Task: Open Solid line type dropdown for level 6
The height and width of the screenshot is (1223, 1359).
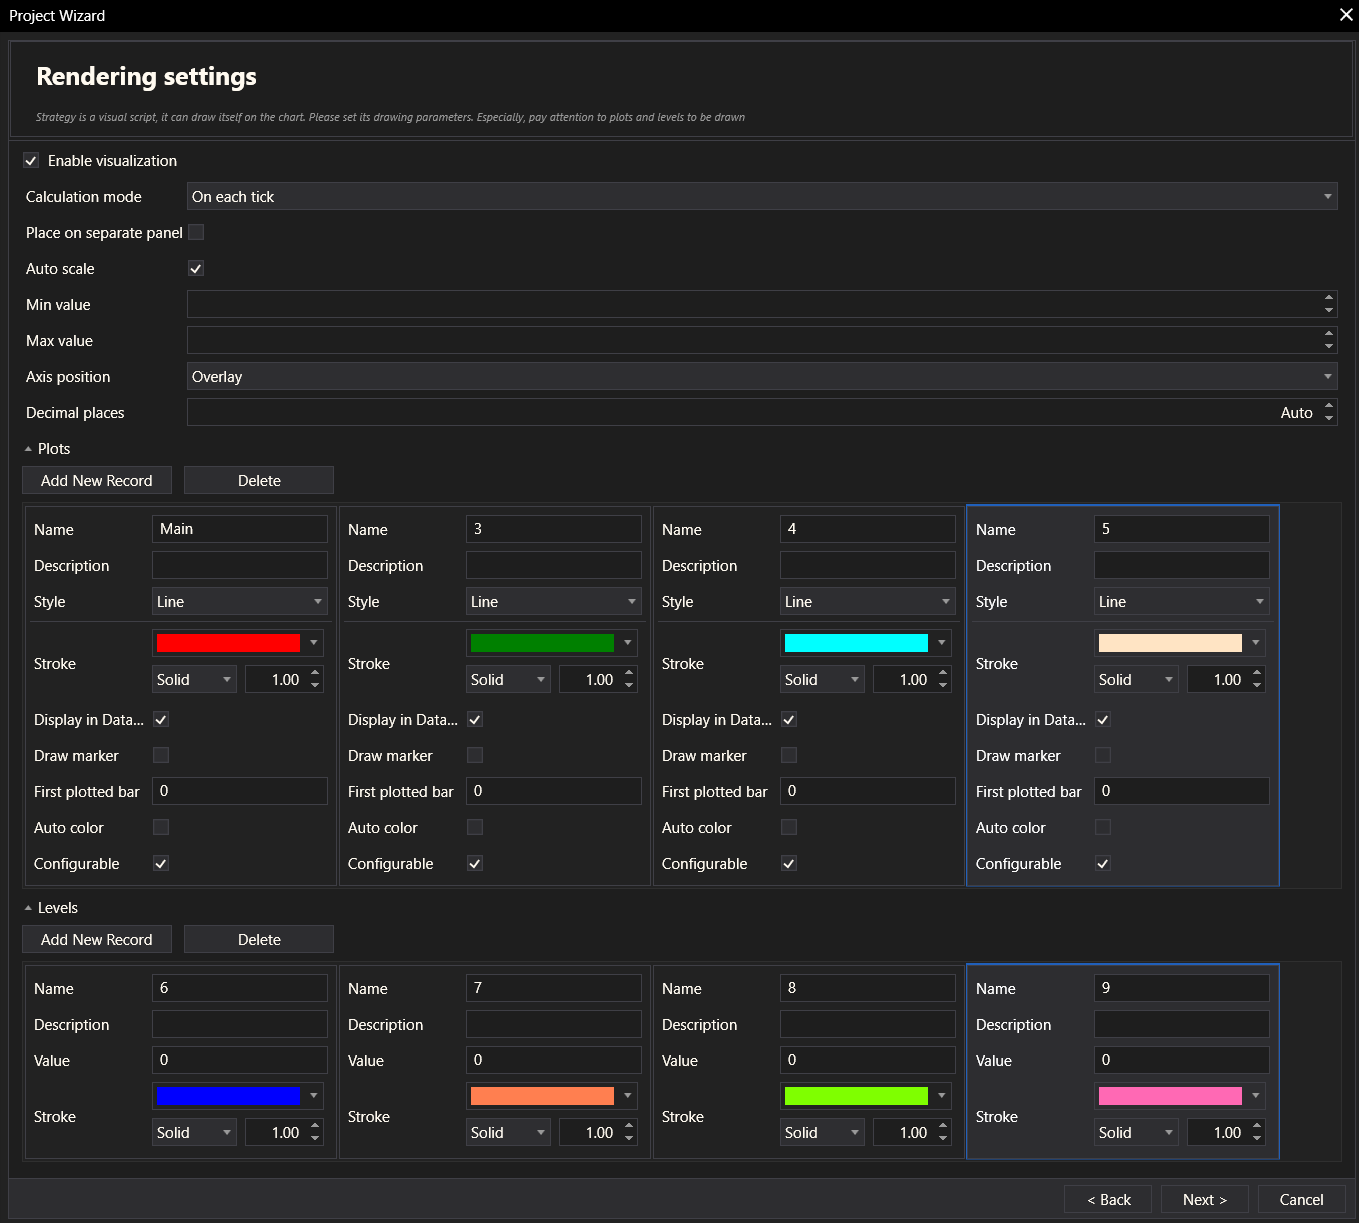Action: pos(194,1133)
